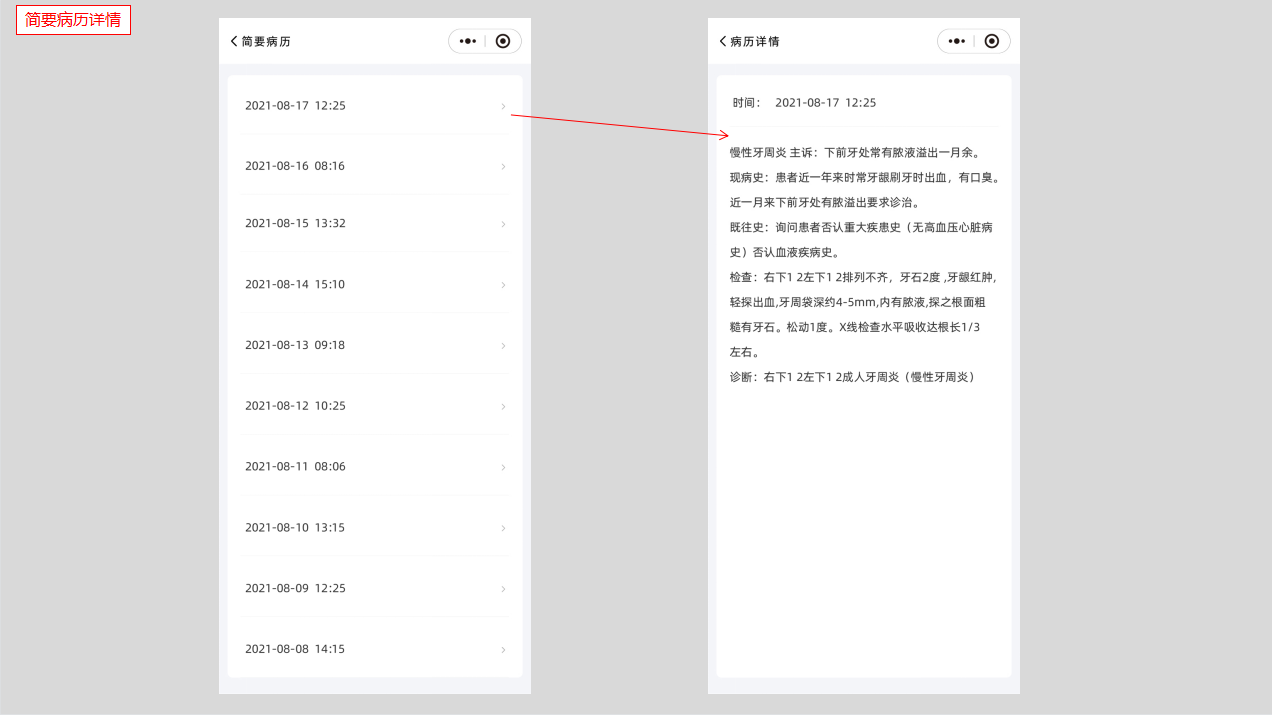Image resolution: width=1272 pixels, height=715 pixels.
Task: Open the three-dot menu on 简要病历 page
Action: 467,41
